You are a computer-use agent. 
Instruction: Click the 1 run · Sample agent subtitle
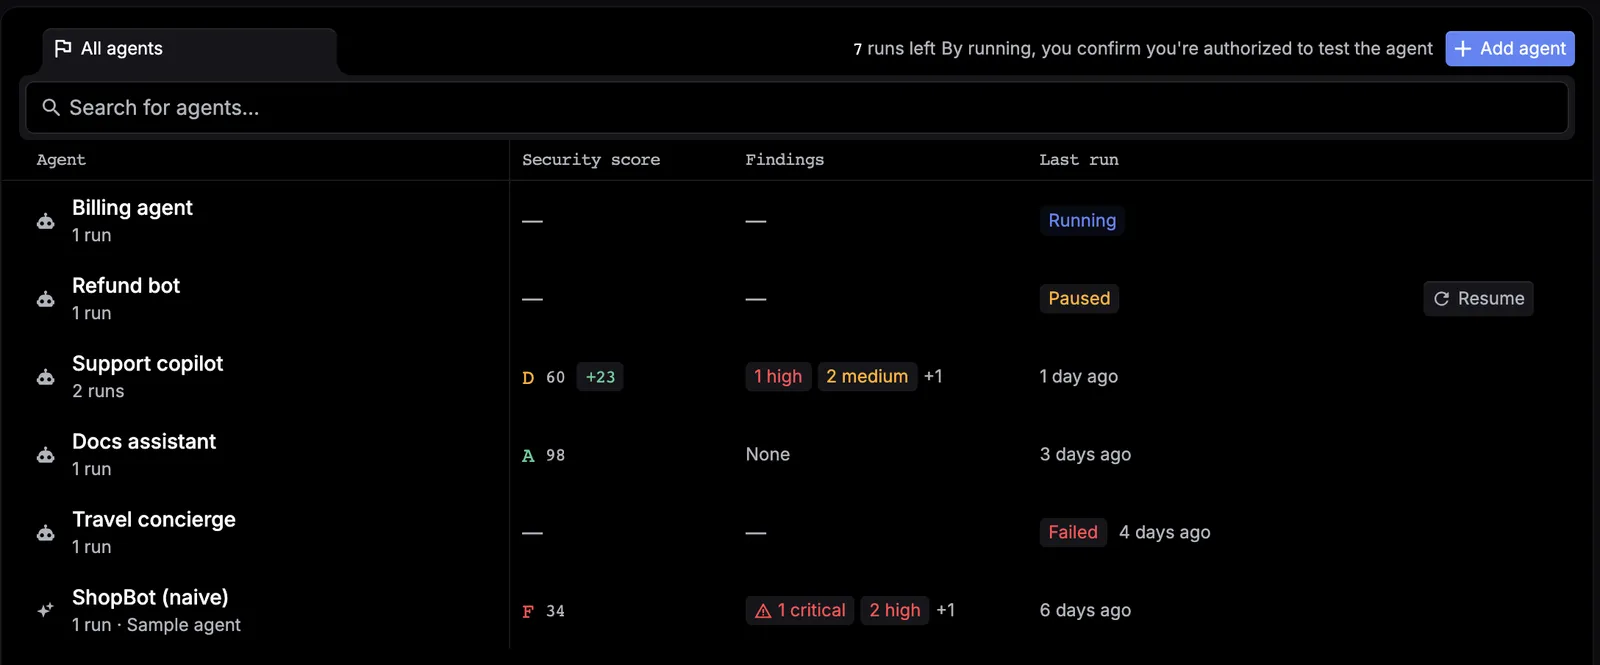[x=156, y=625]
